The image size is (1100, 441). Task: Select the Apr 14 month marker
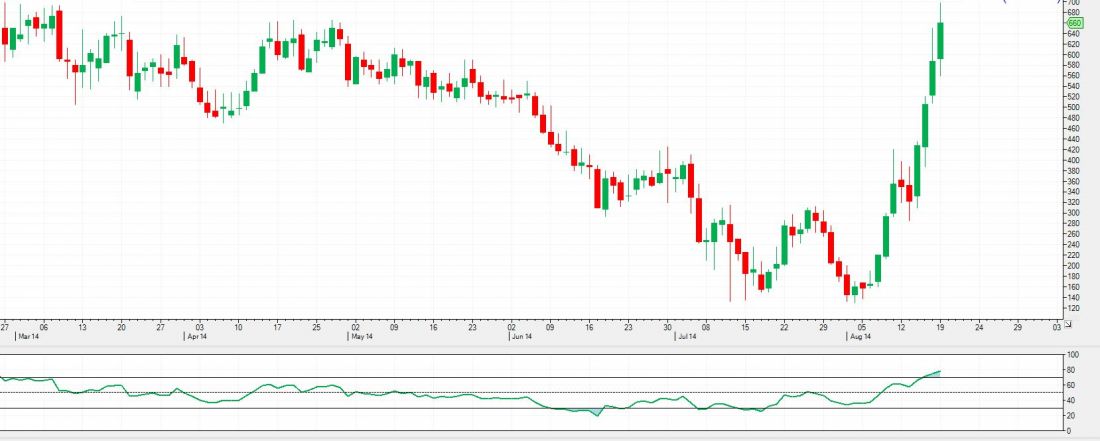click(x=196, y=338)
